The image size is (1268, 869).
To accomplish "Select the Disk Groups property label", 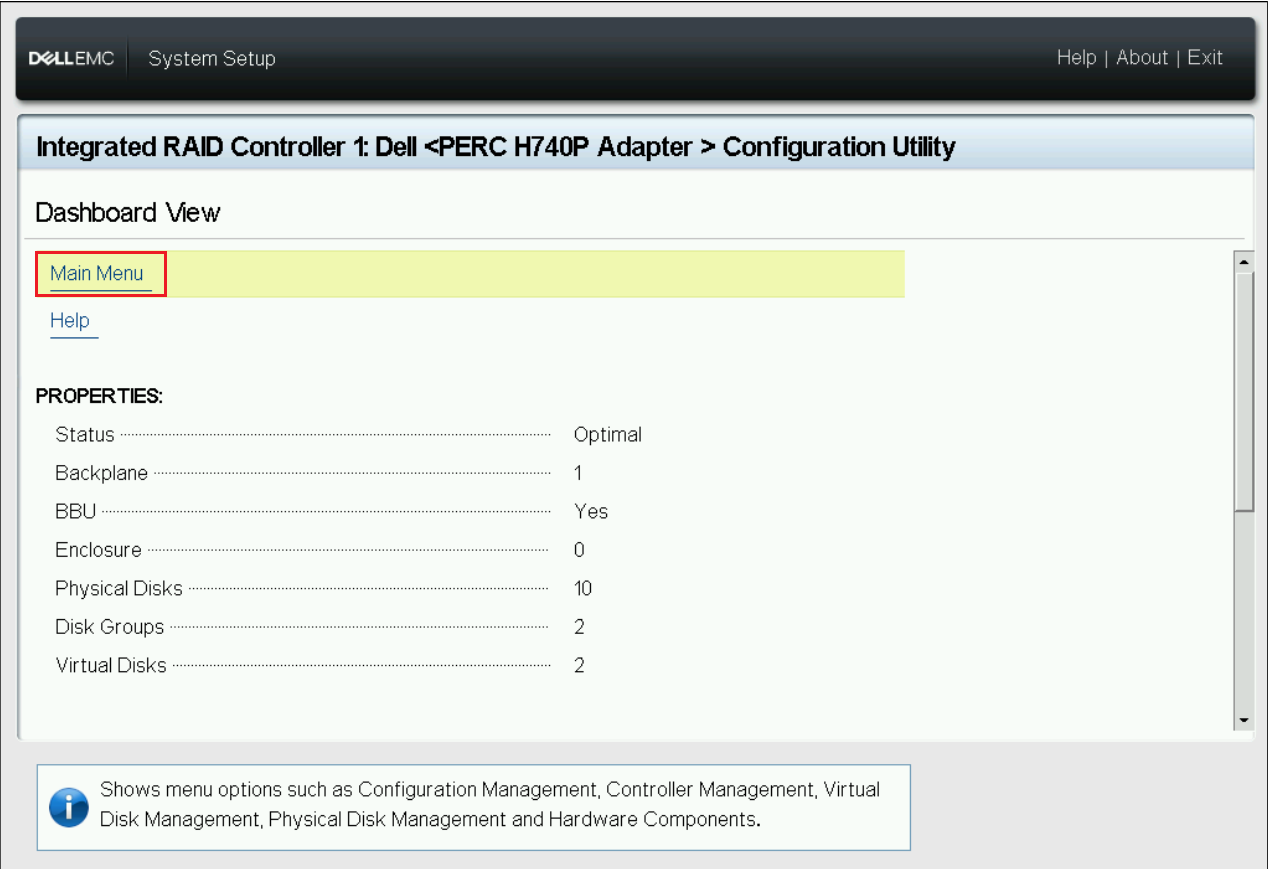I will 110,627.
